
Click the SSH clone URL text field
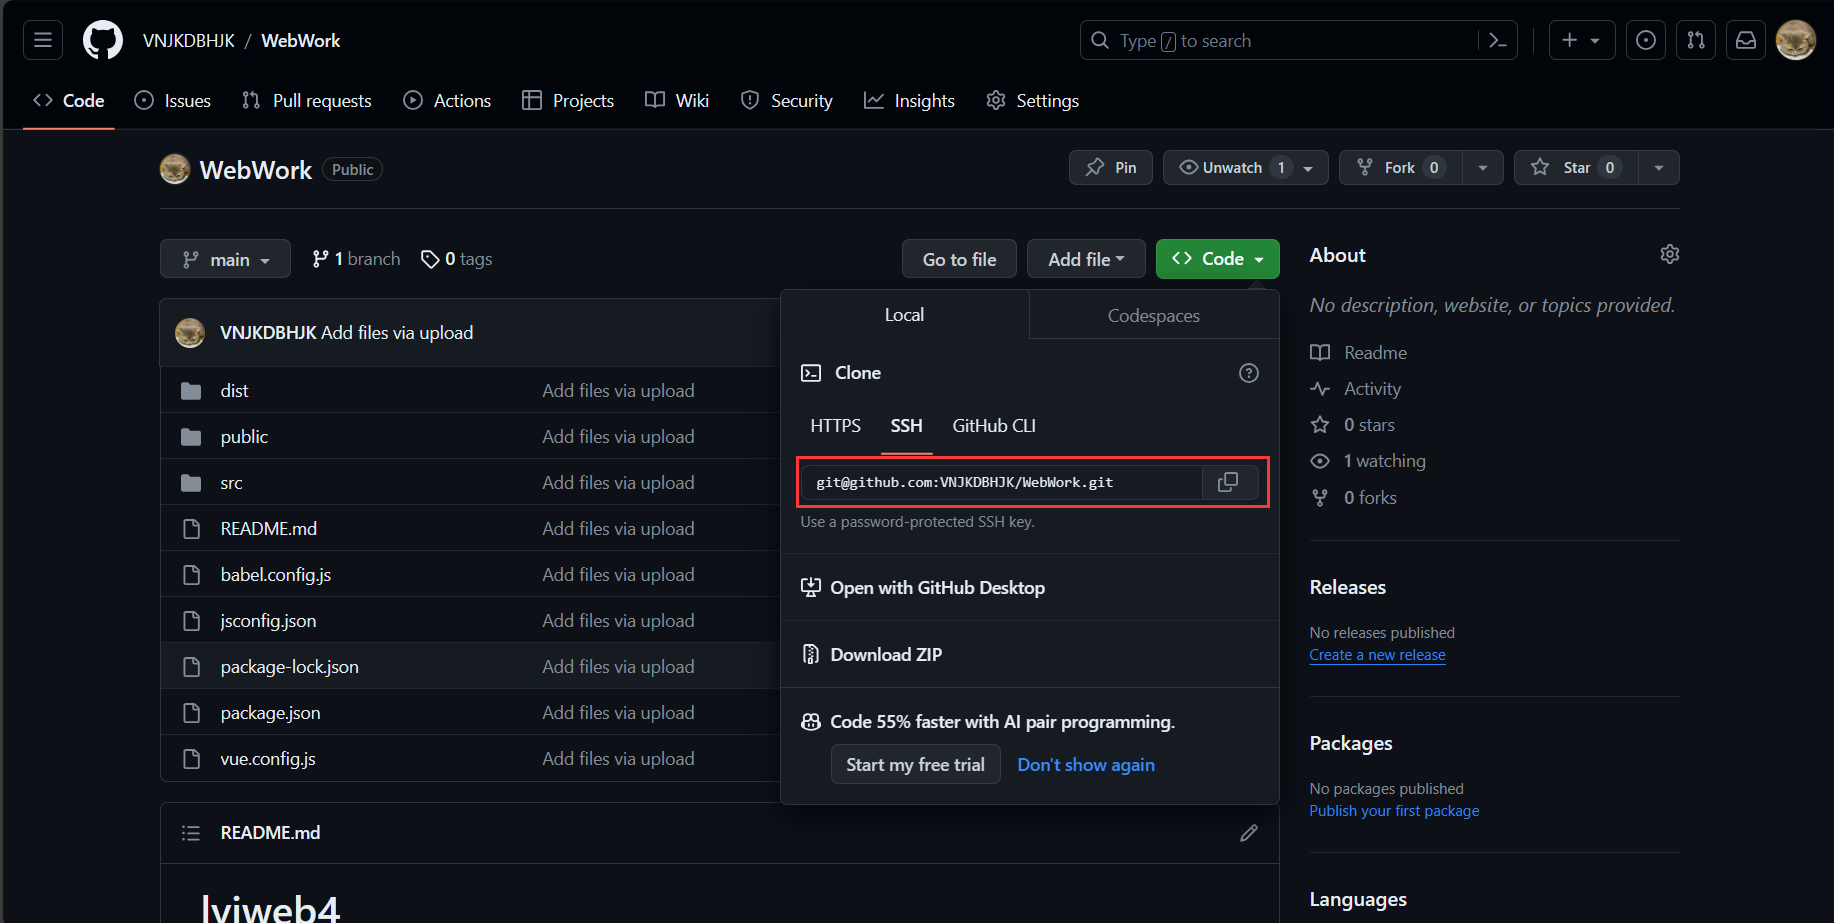1002,482
